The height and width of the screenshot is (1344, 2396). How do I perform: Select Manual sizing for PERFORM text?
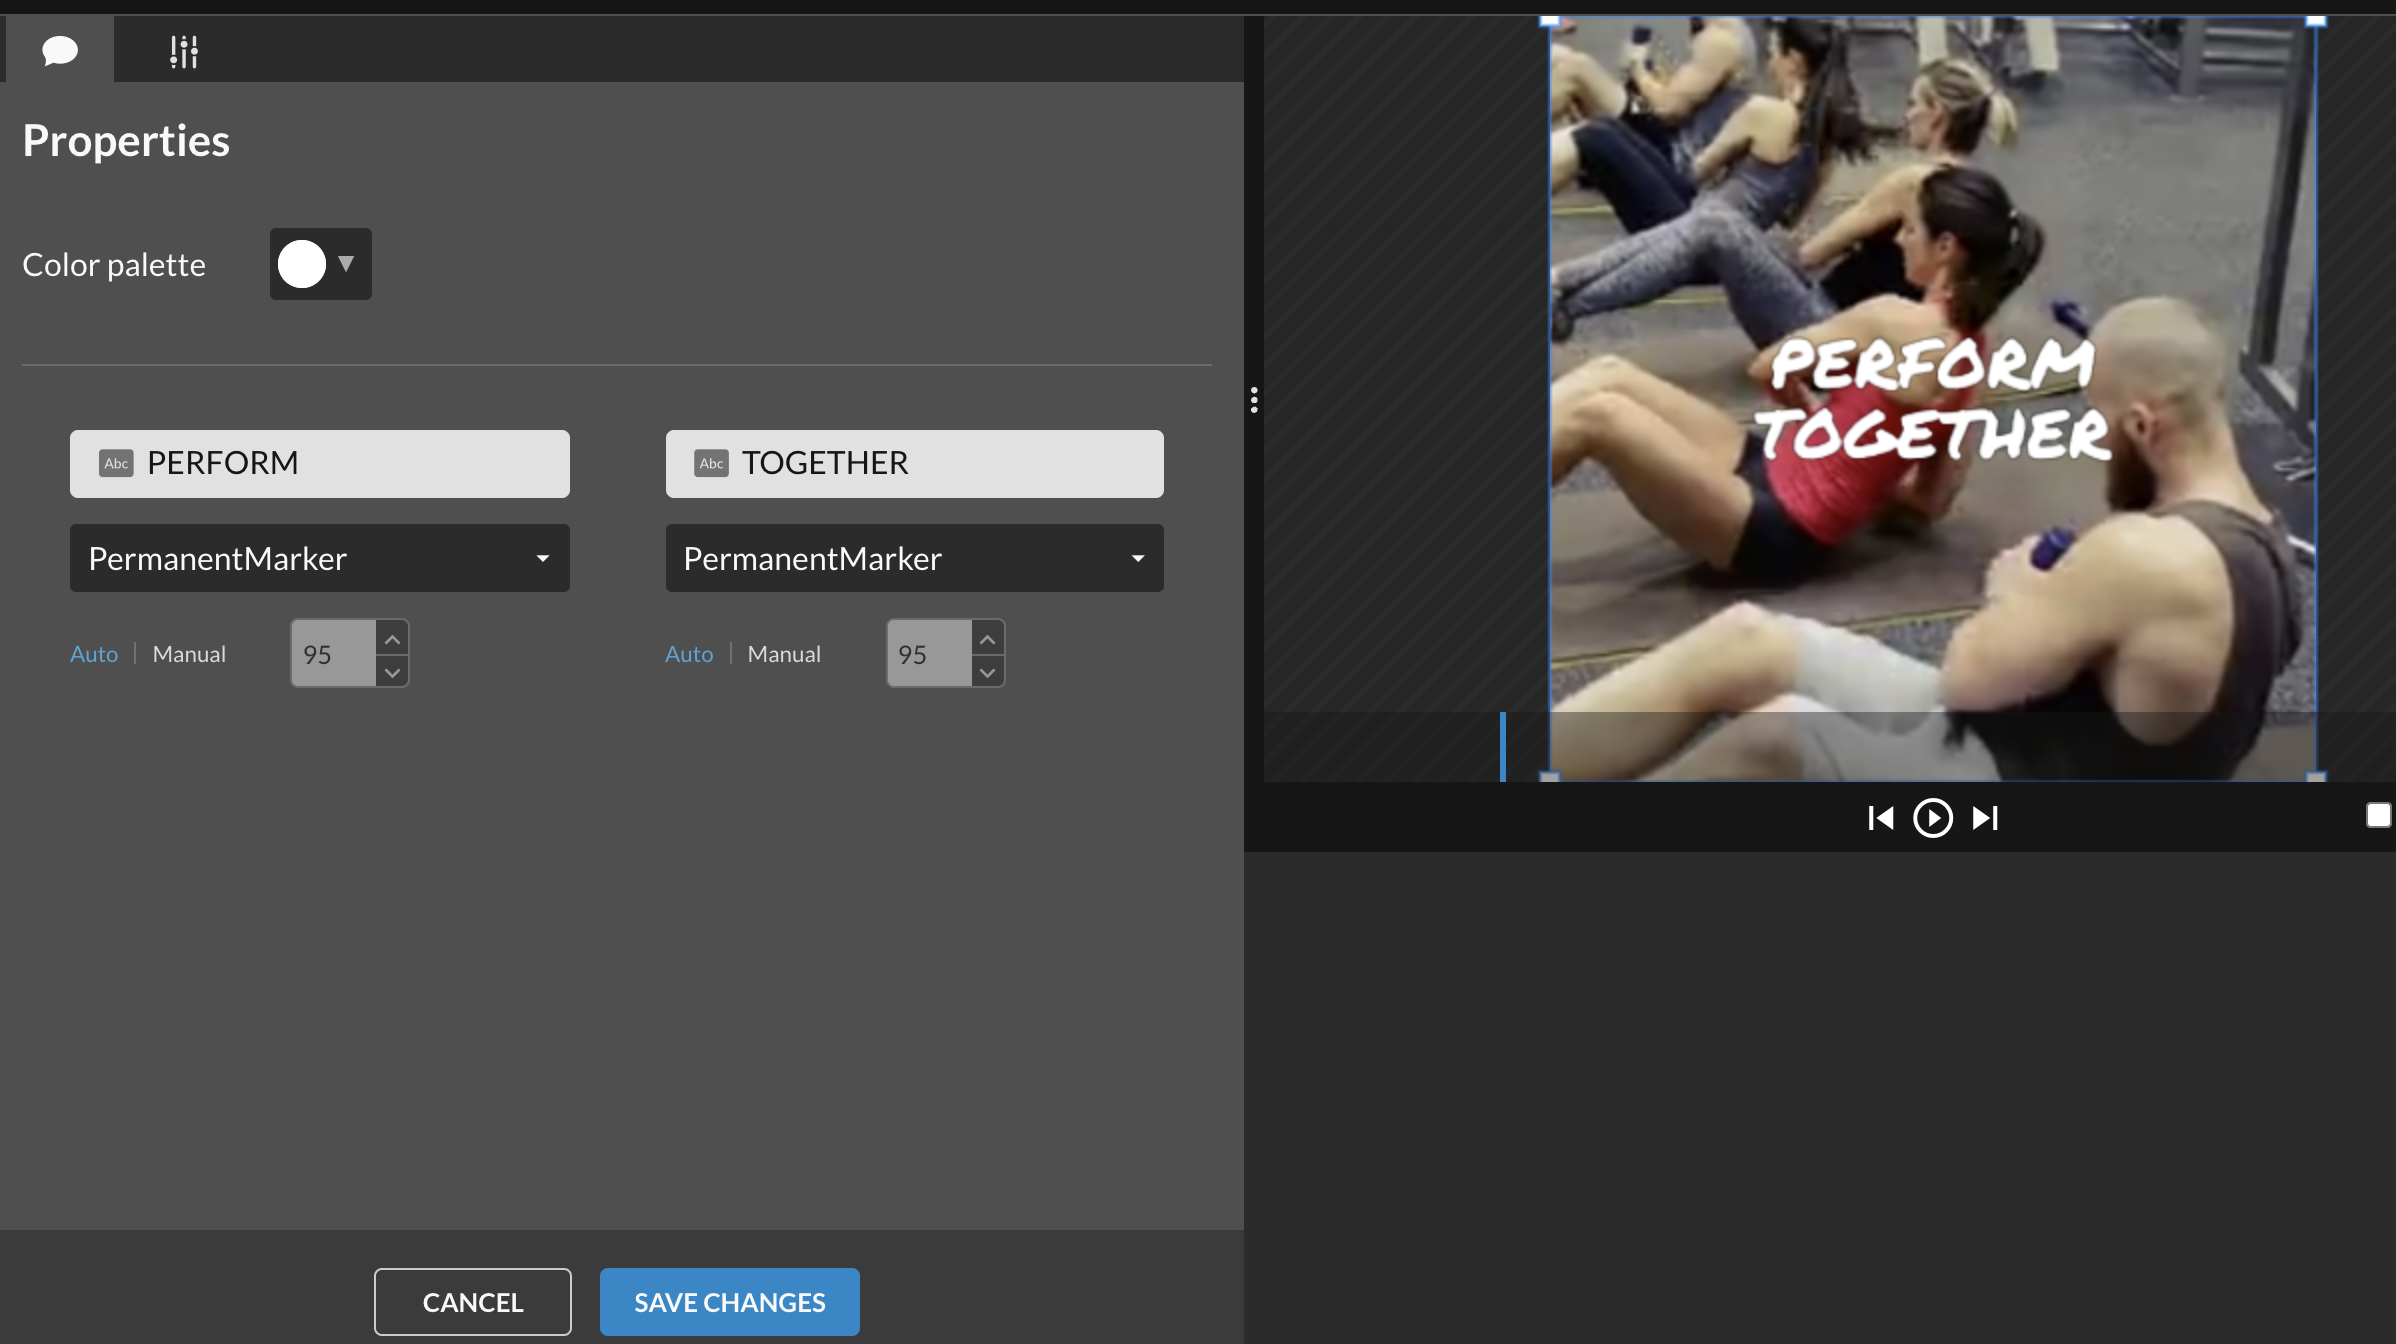tap(189, 654)
